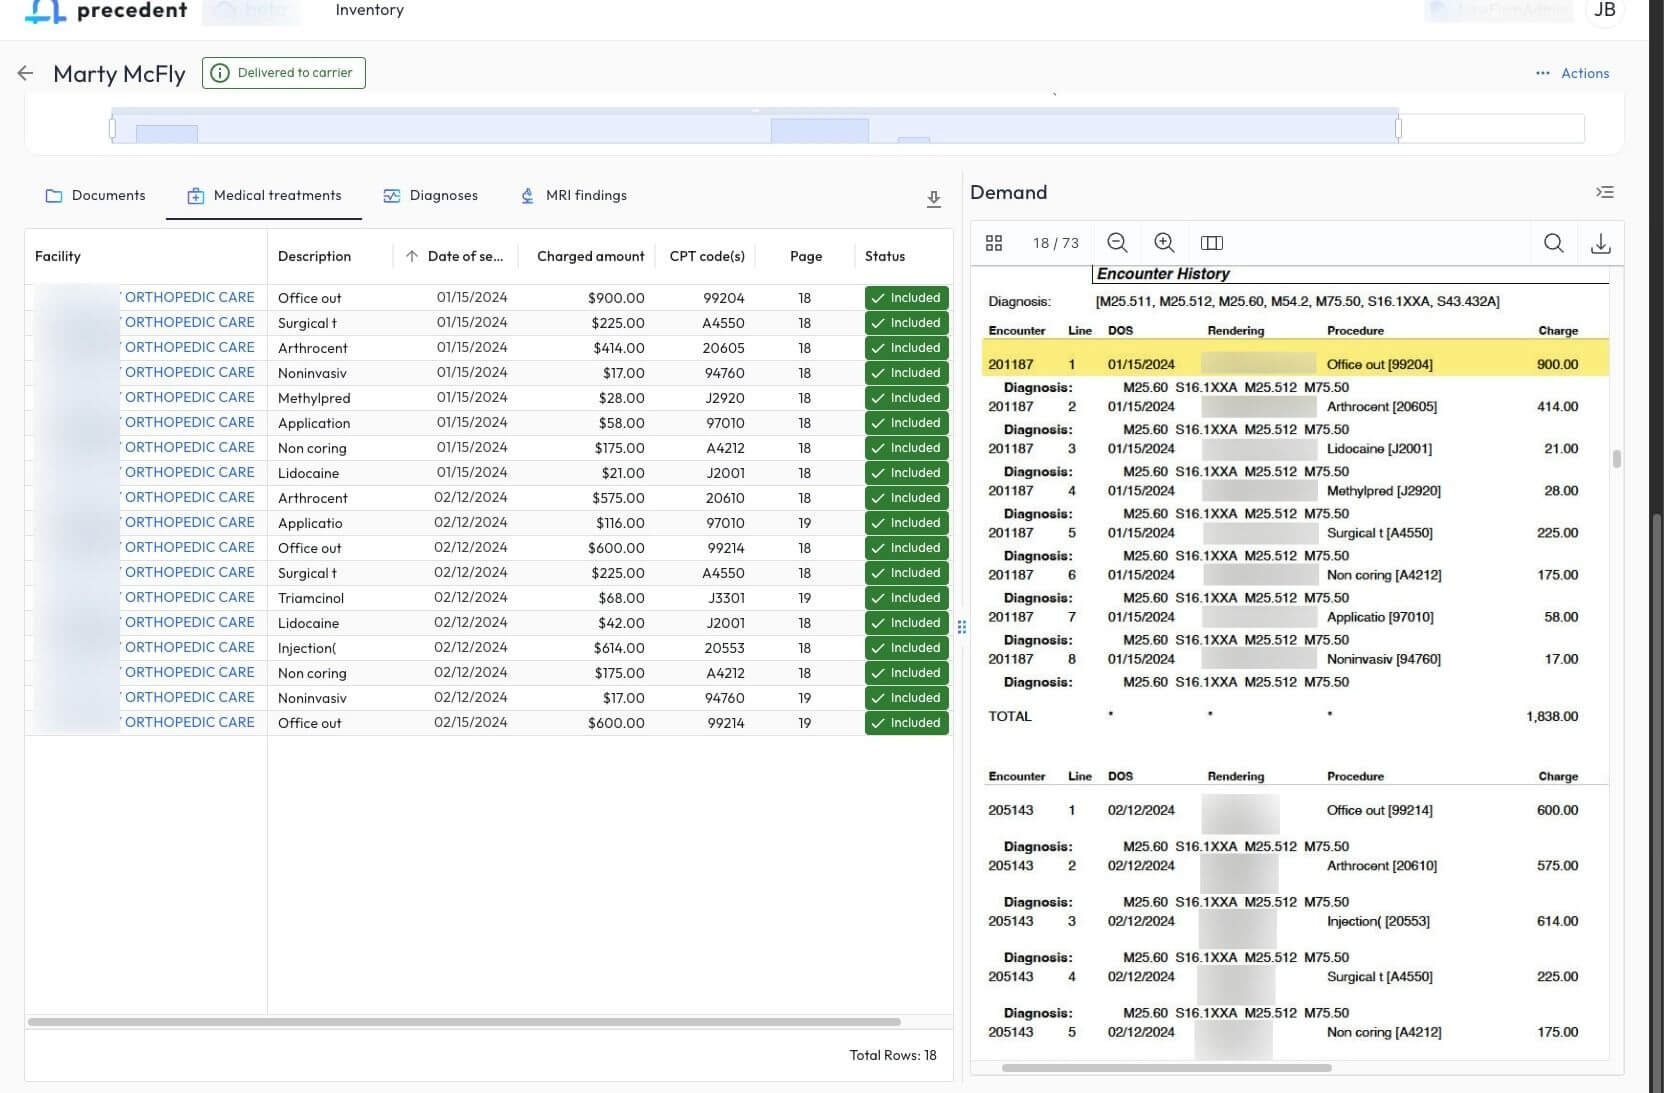Screen dimensions: 1664x1093
Task: Open Inventory in the top navigation
Action: pyautogui.click(x=369, y=10)
